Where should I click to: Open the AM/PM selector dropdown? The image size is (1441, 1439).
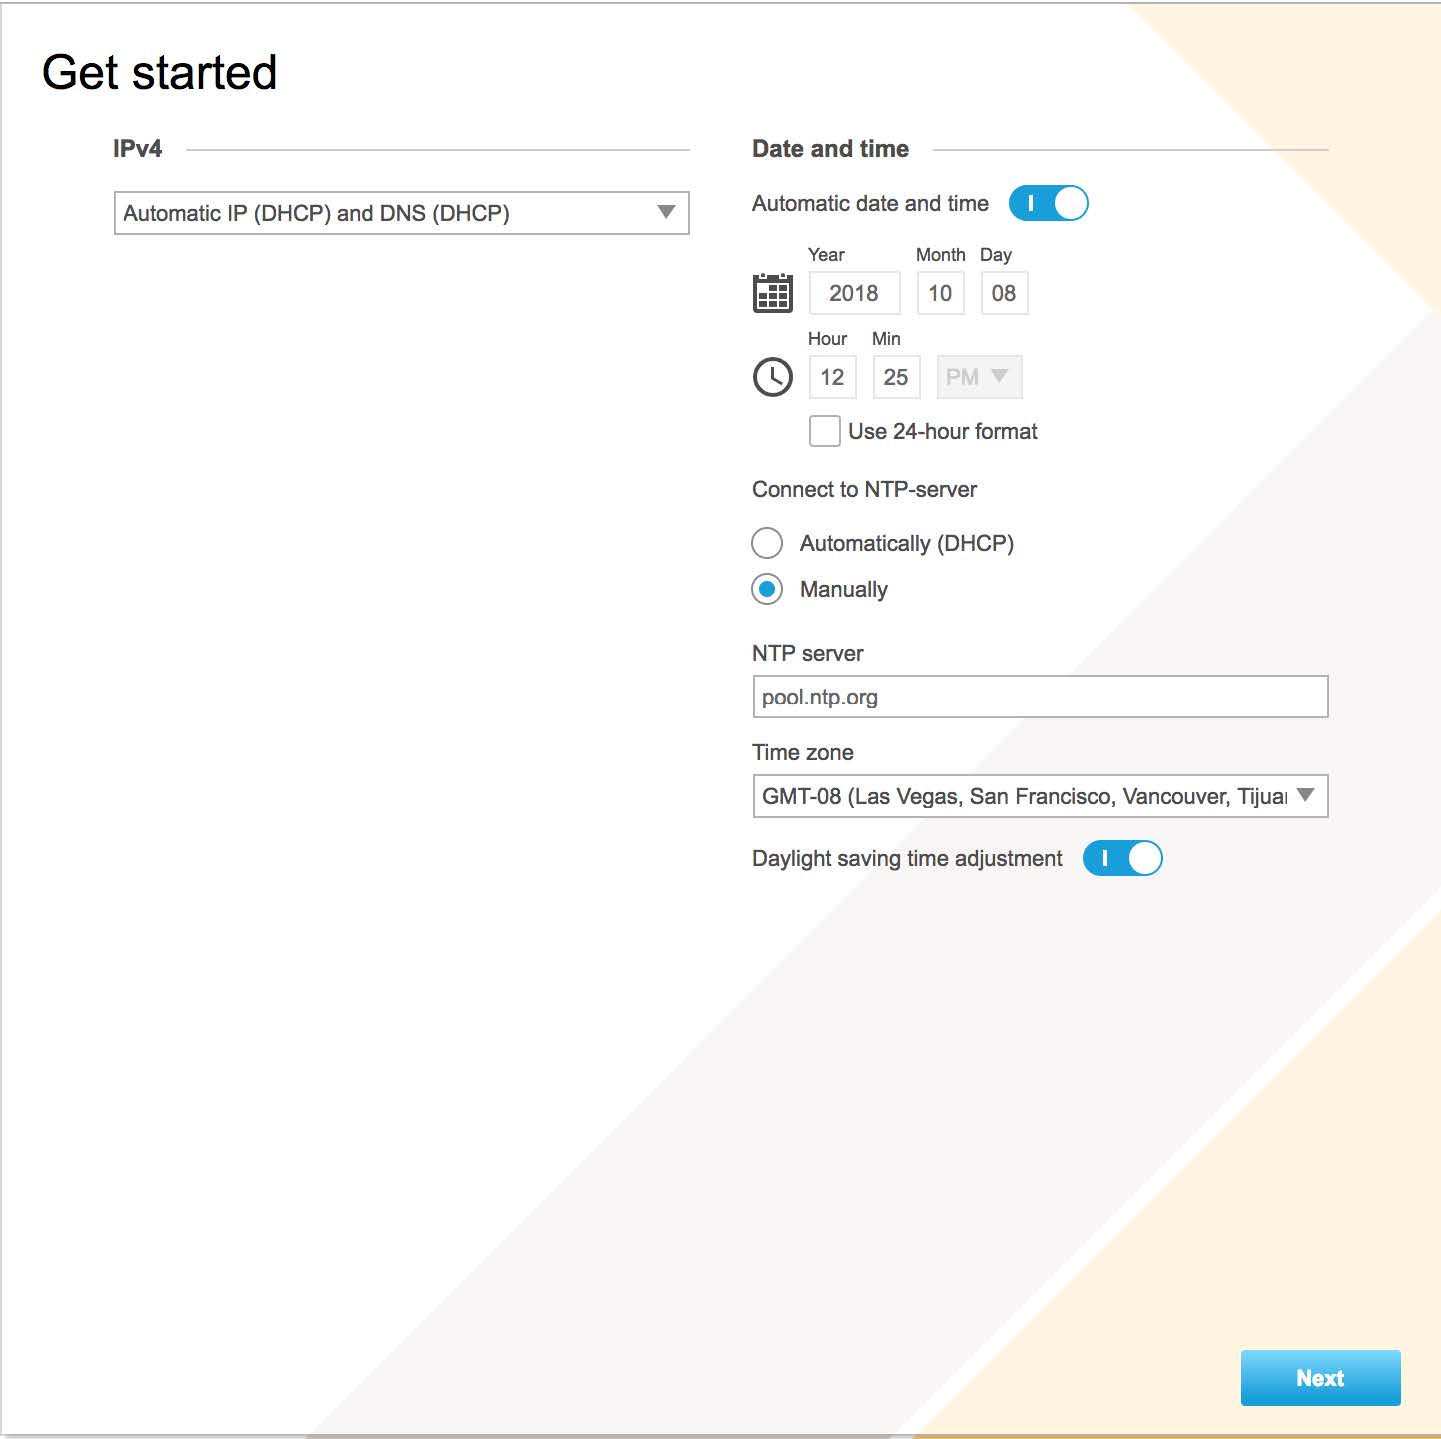click(x=979, y=377)
